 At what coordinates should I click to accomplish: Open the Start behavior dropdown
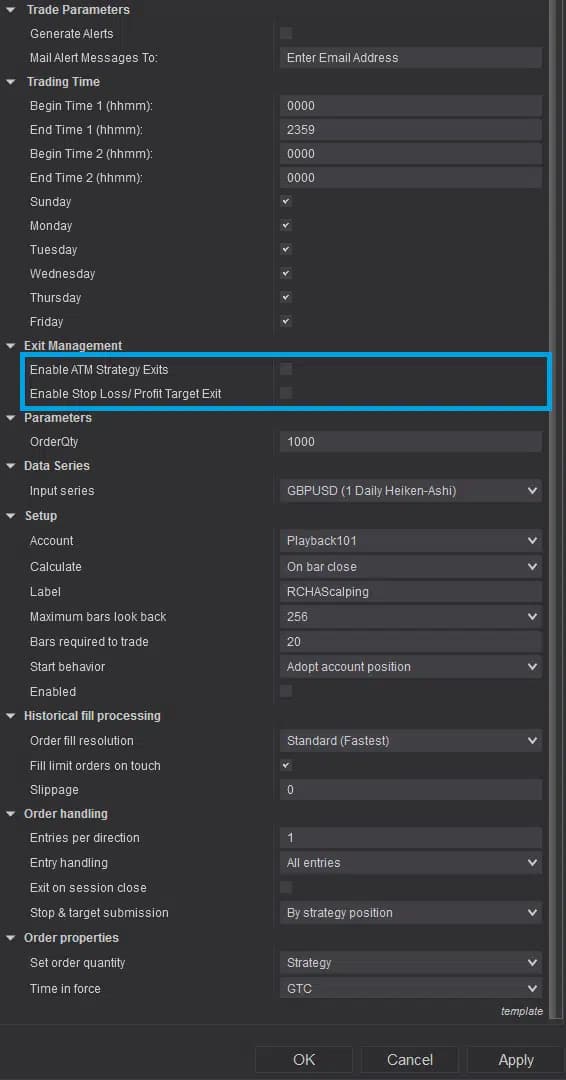pyautogui.click(x=410, y=667)
